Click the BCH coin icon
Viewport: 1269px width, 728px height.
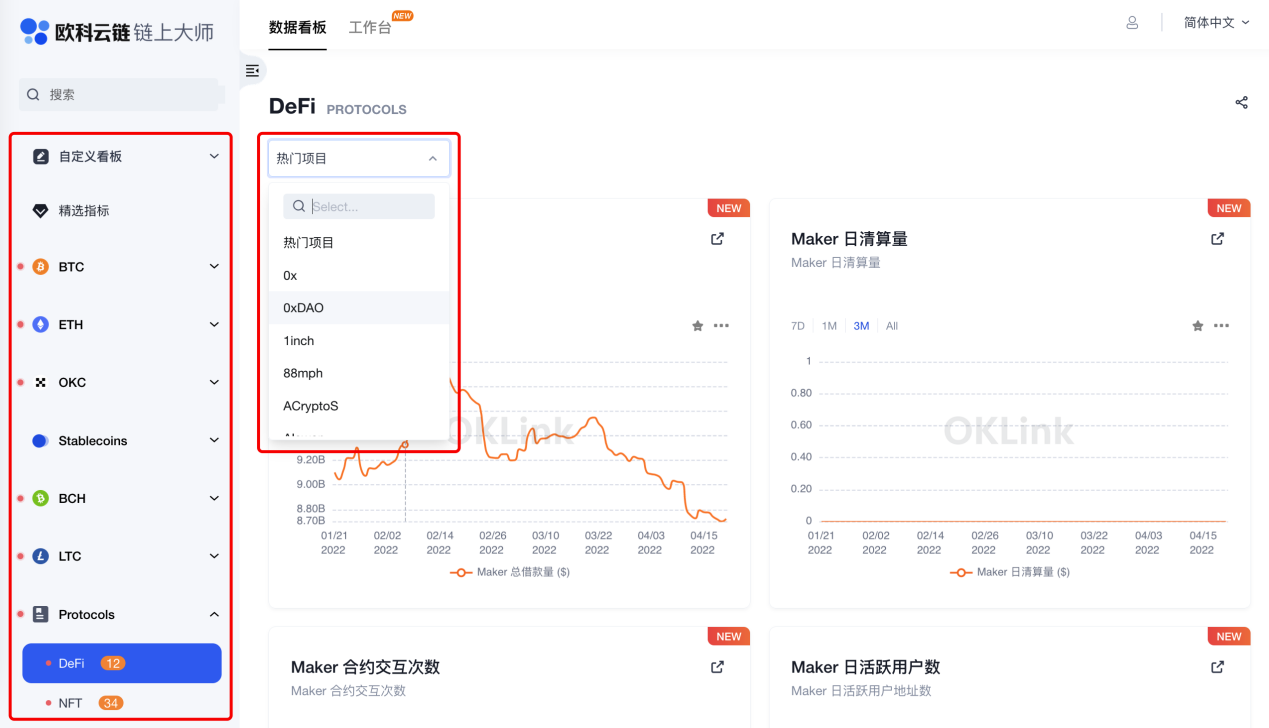point(40,498)
